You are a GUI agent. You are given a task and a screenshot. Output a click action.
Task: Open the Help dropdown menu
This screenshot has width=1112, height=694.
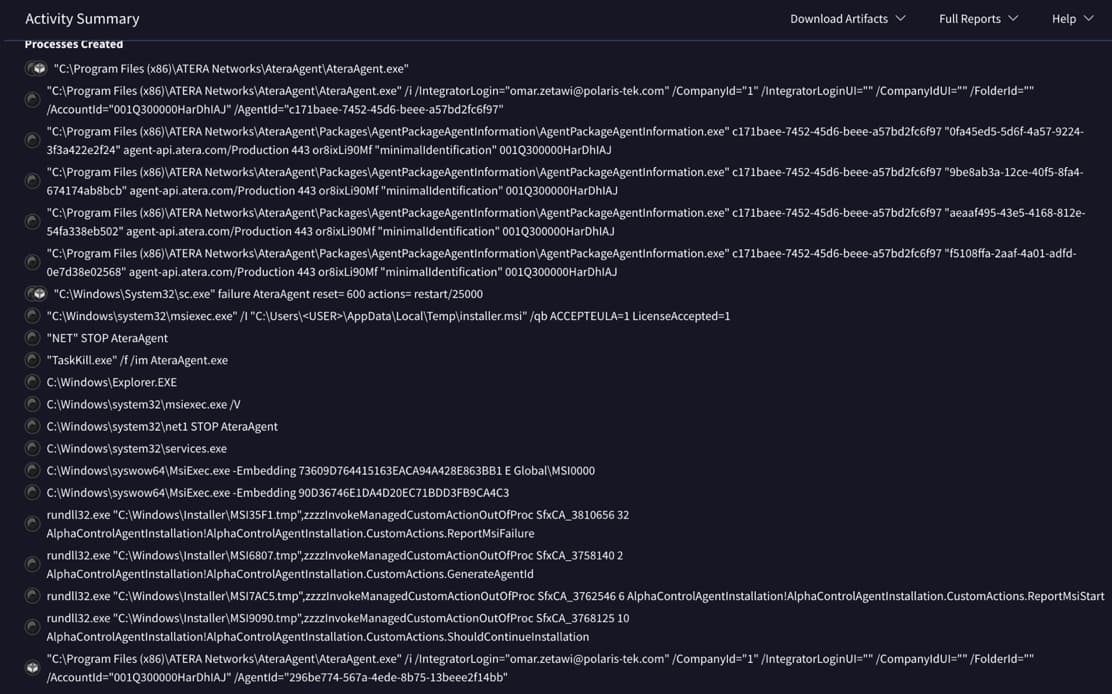[x=1072, y=19]
